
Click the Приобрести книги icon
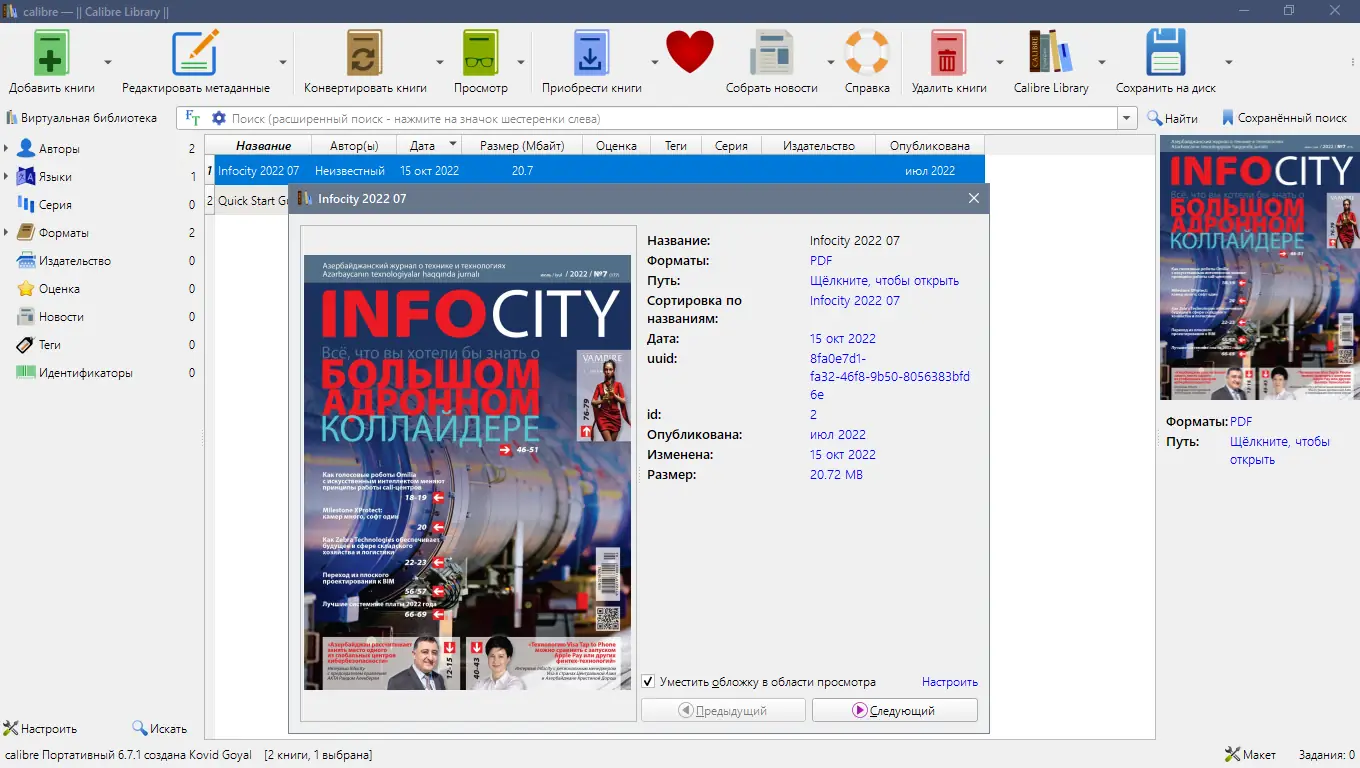coord(592,52)
